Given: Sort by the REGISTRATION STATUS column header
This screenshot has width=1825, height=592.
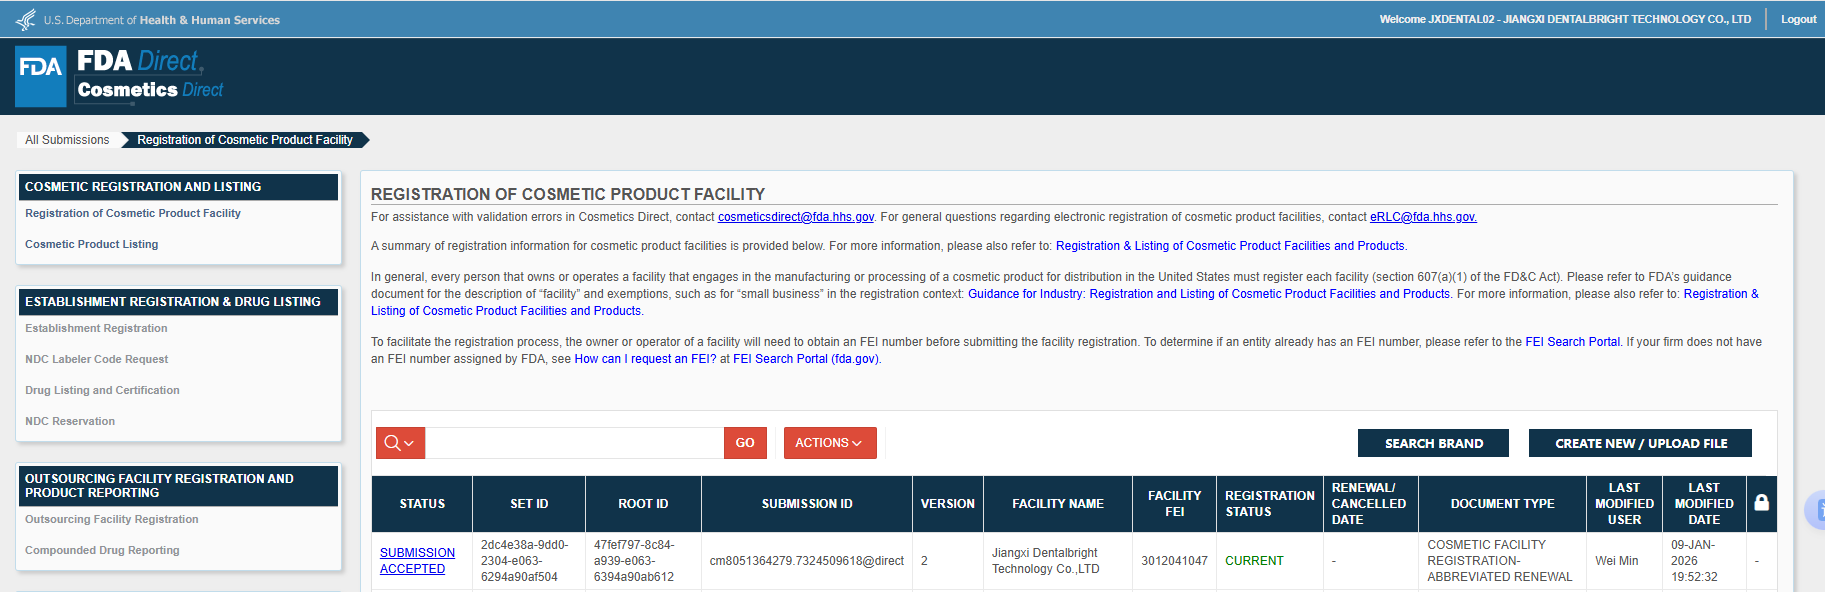Looking at the screenshot, I should tap(1270, 504).
